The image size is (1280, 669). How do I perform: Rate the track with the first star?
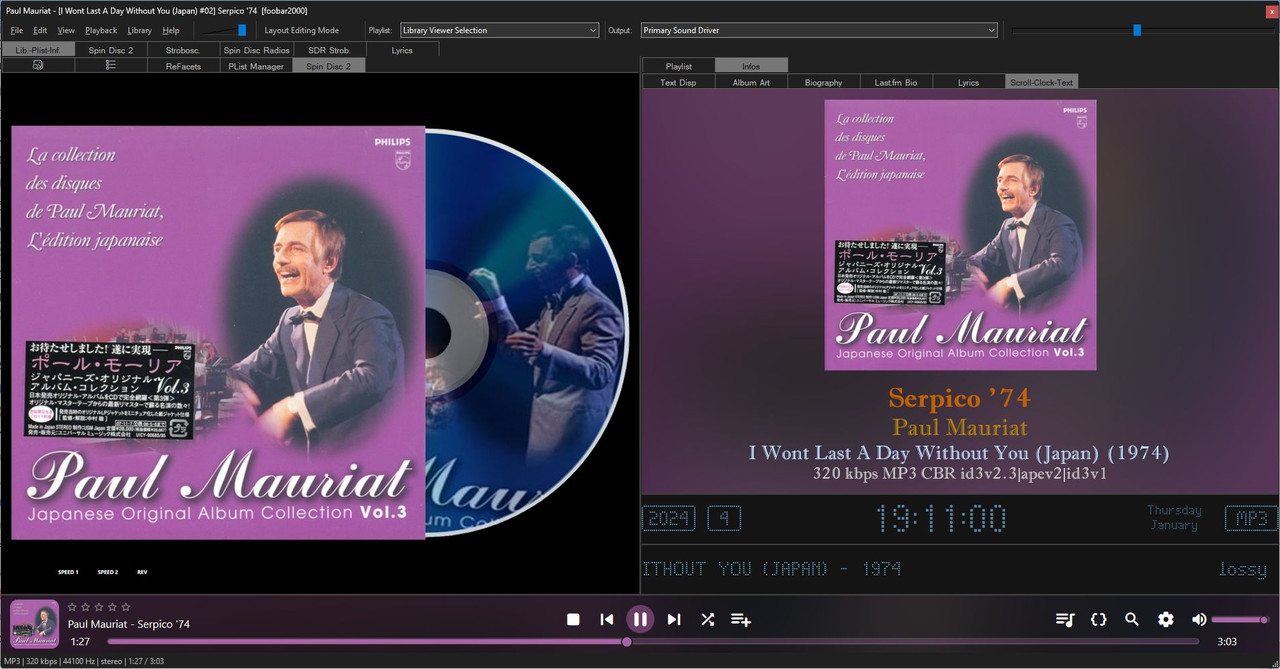click(x=72, y=606)
